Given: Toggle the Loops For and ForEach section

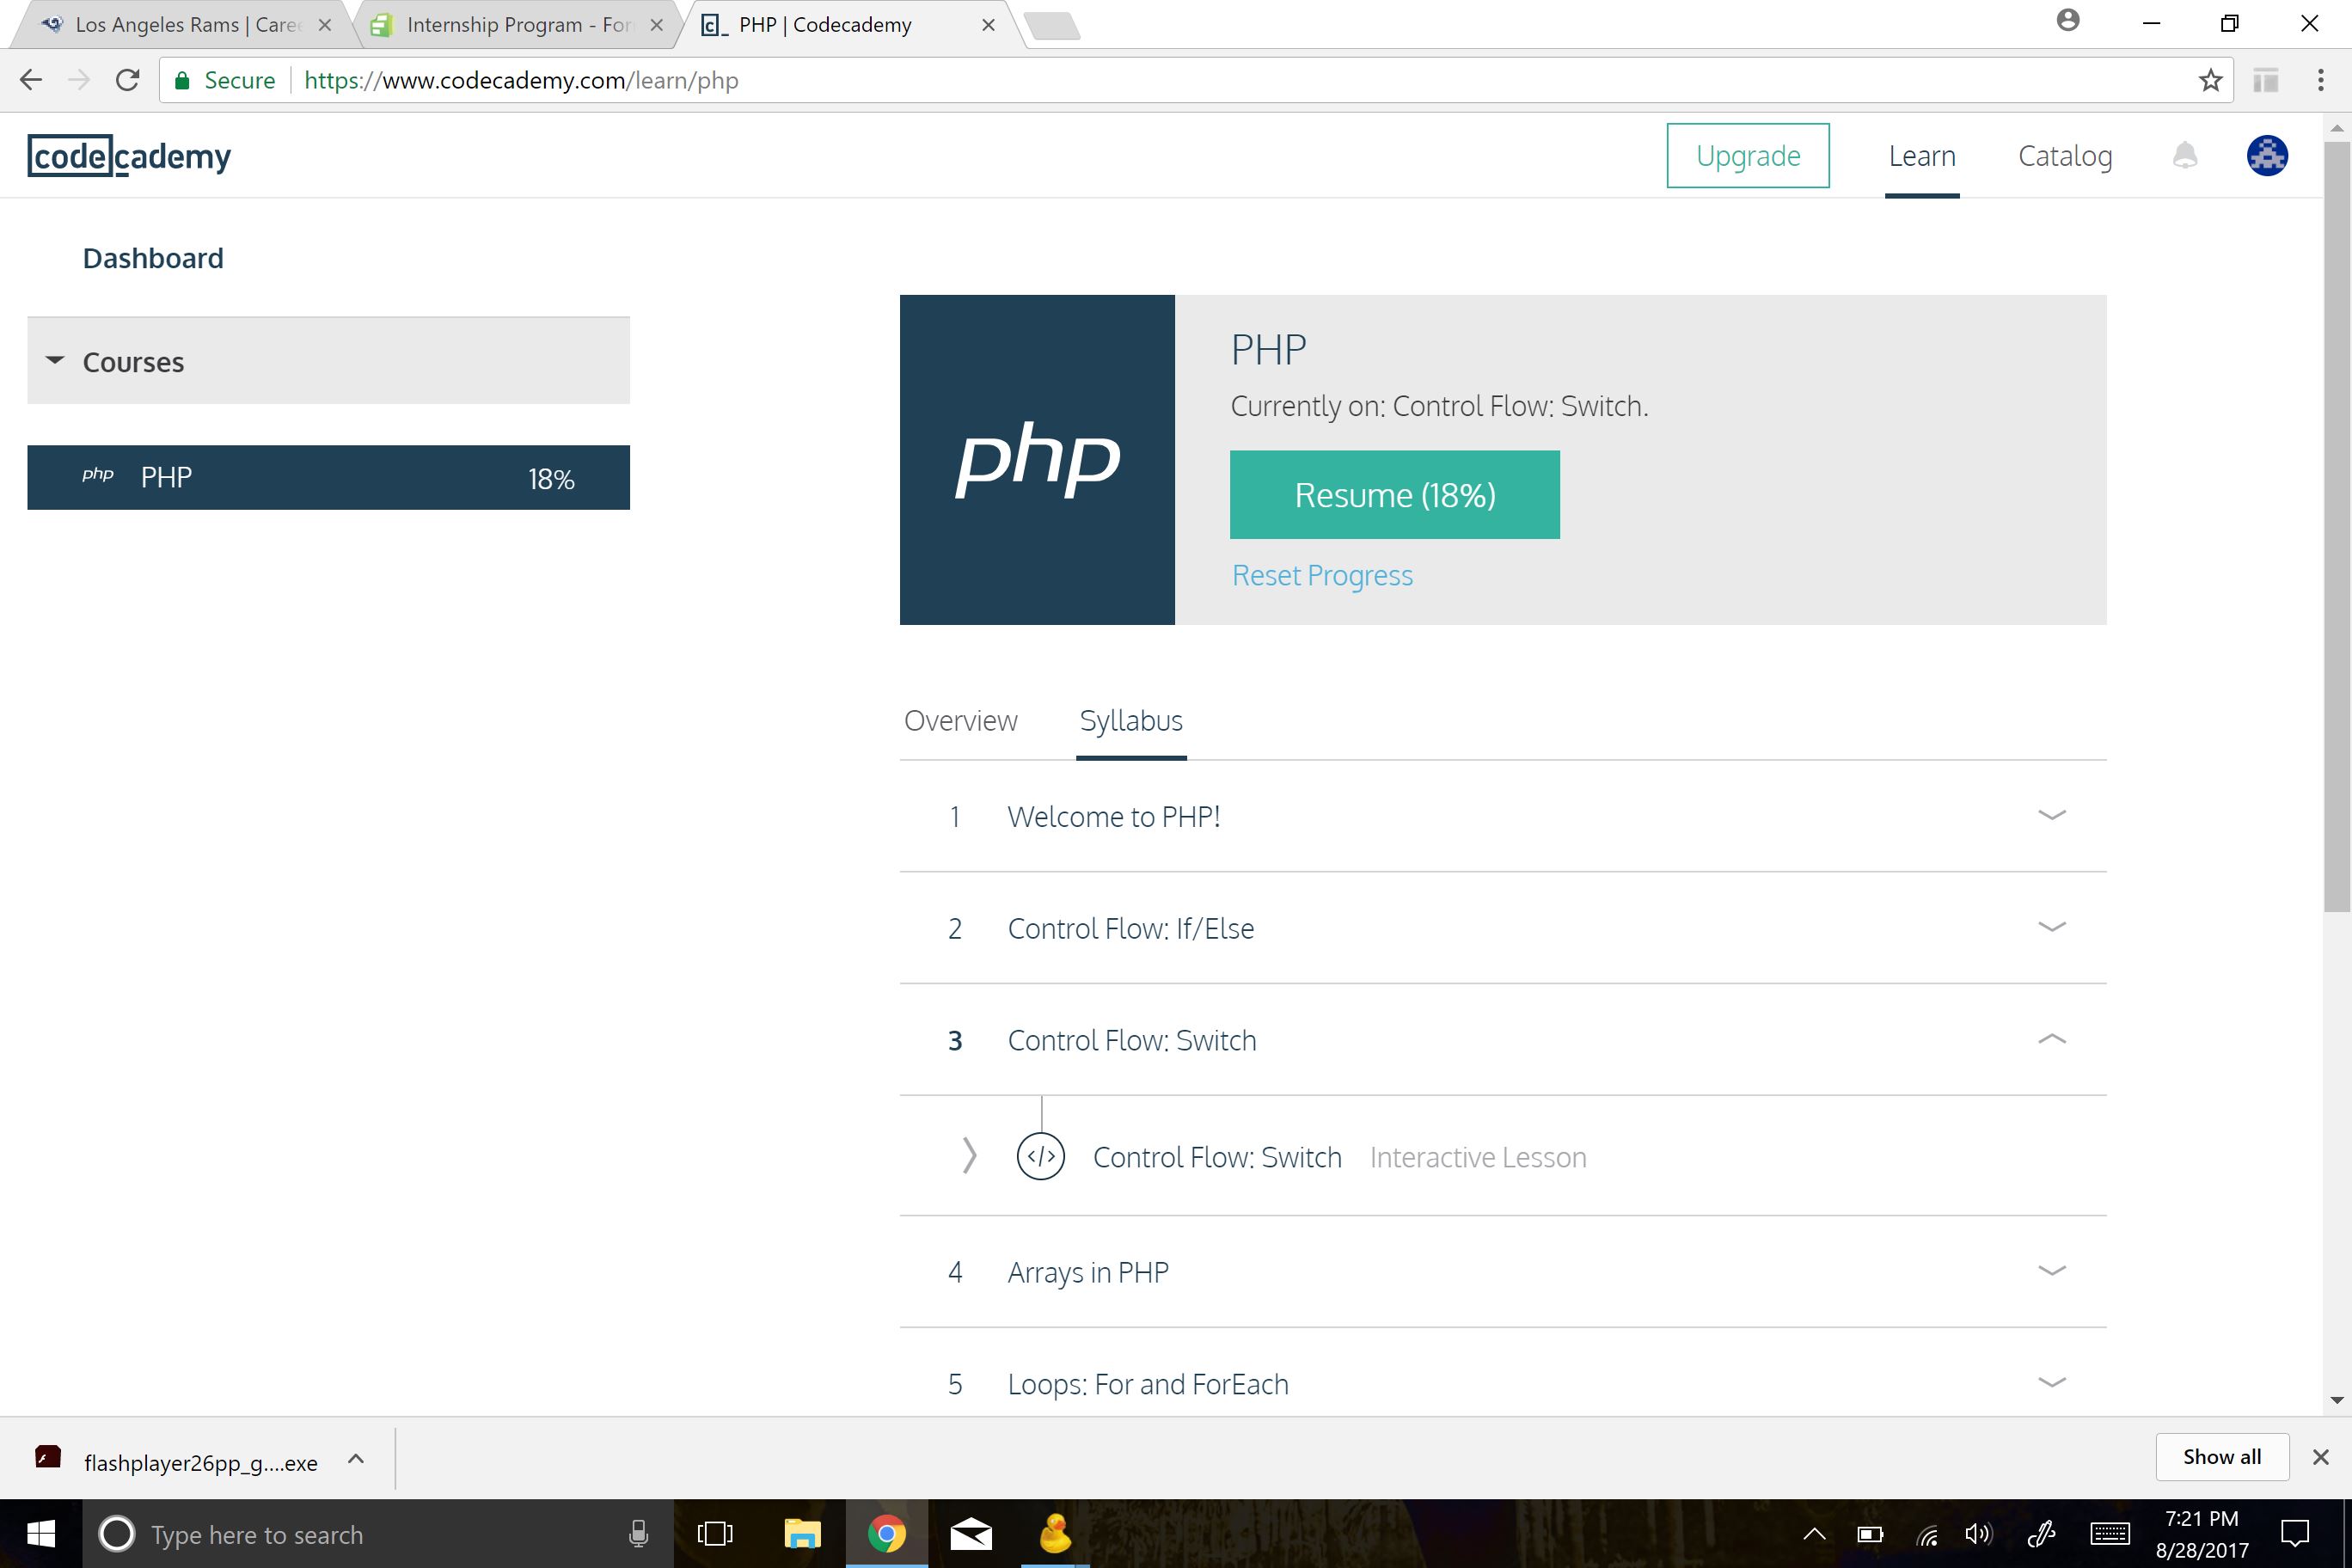Looking at the screenshot, I should pos(2051,1382).
